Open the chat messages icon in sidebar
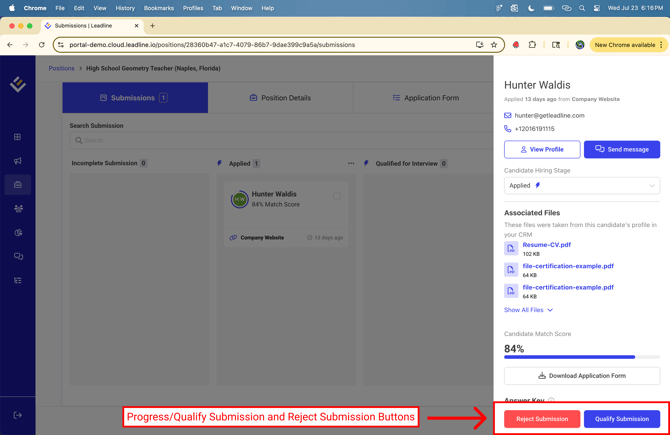 [x=18, y=257]
